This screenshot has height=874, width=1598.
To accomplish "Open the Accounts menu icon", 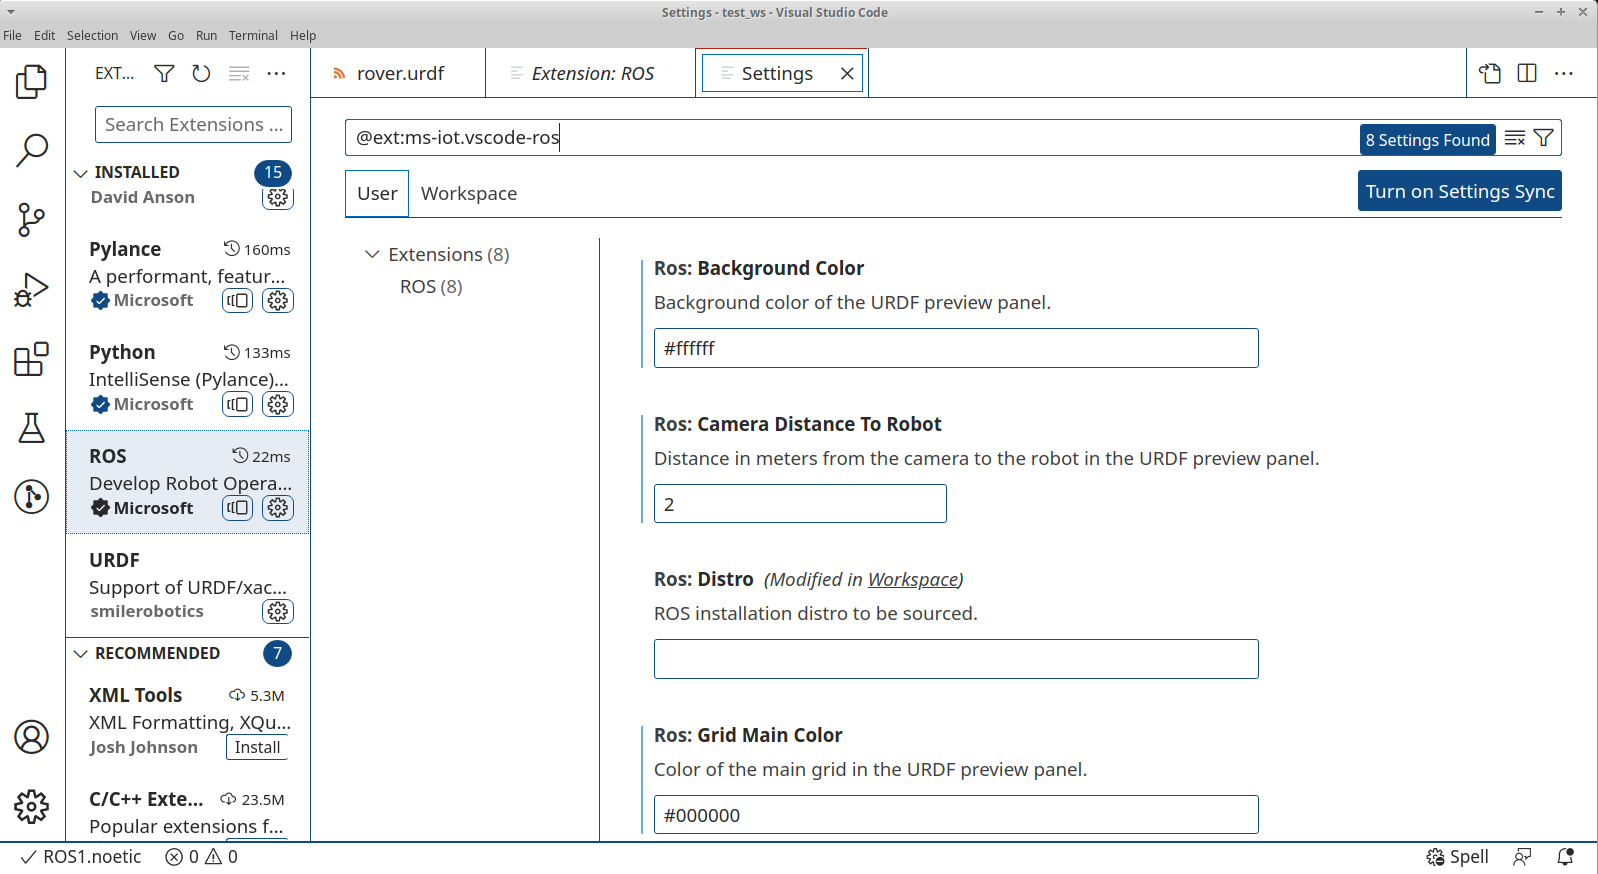I will (32, 737).
